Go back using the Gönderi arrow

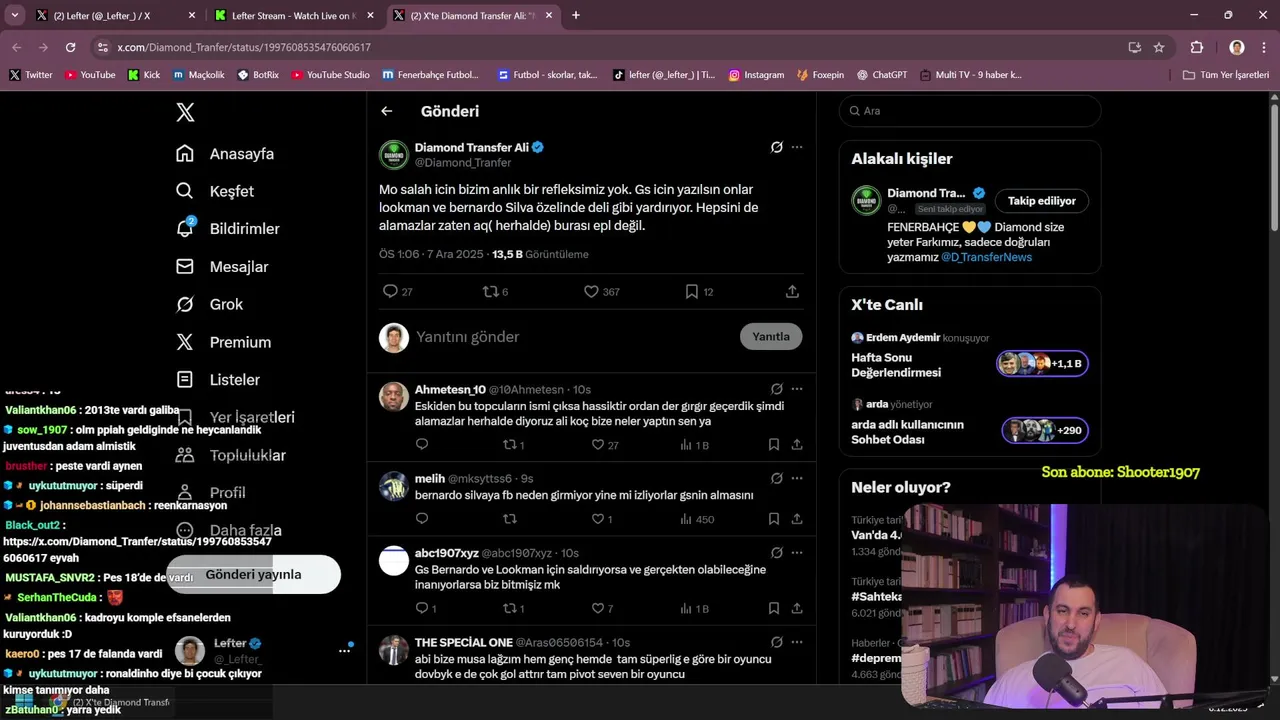[x=387, y=111]
